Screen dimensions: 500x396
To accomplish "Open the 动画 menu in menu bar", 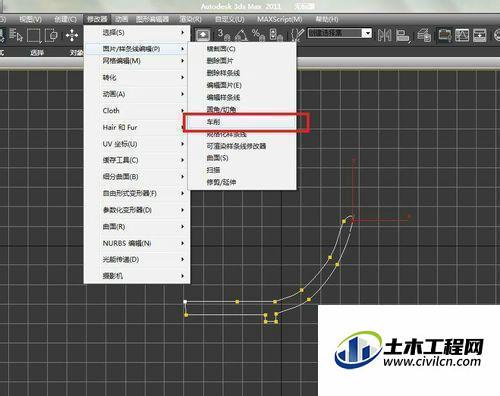I will point(122,19).
